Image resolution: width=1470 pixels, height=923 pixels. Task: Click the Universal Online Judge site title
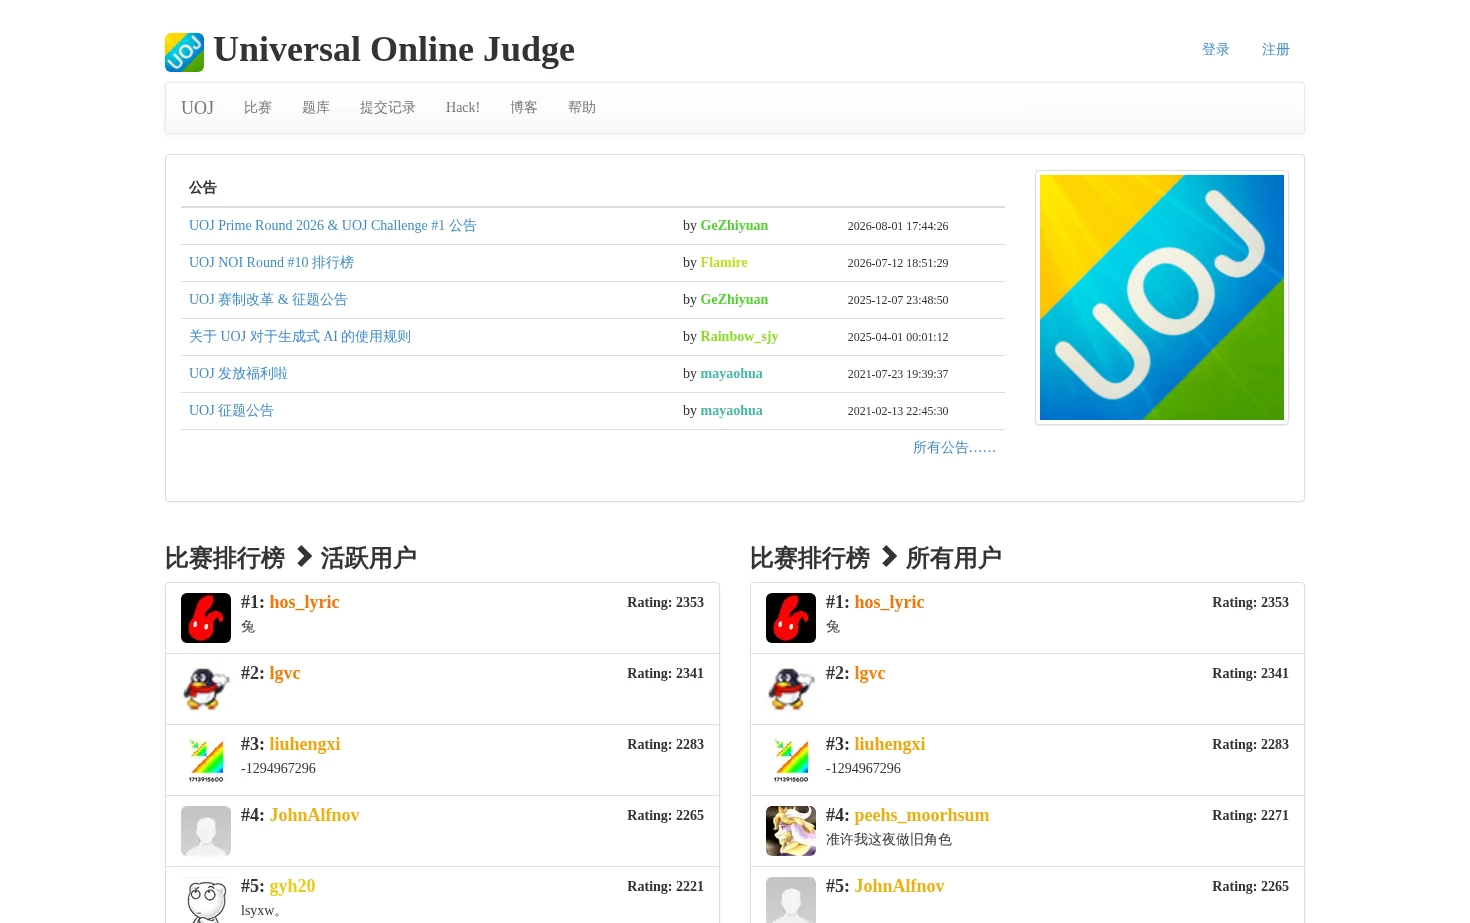394,49
